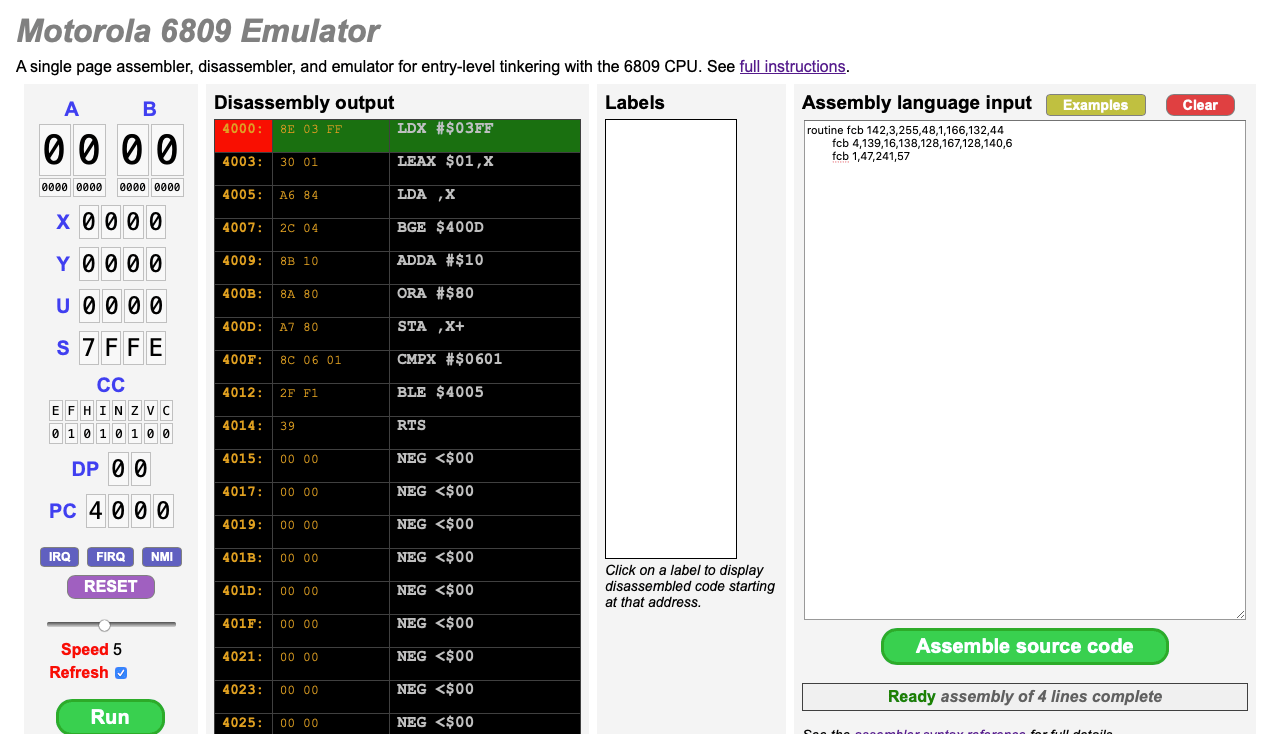Click the Speed 5 label

coord(91,649)
